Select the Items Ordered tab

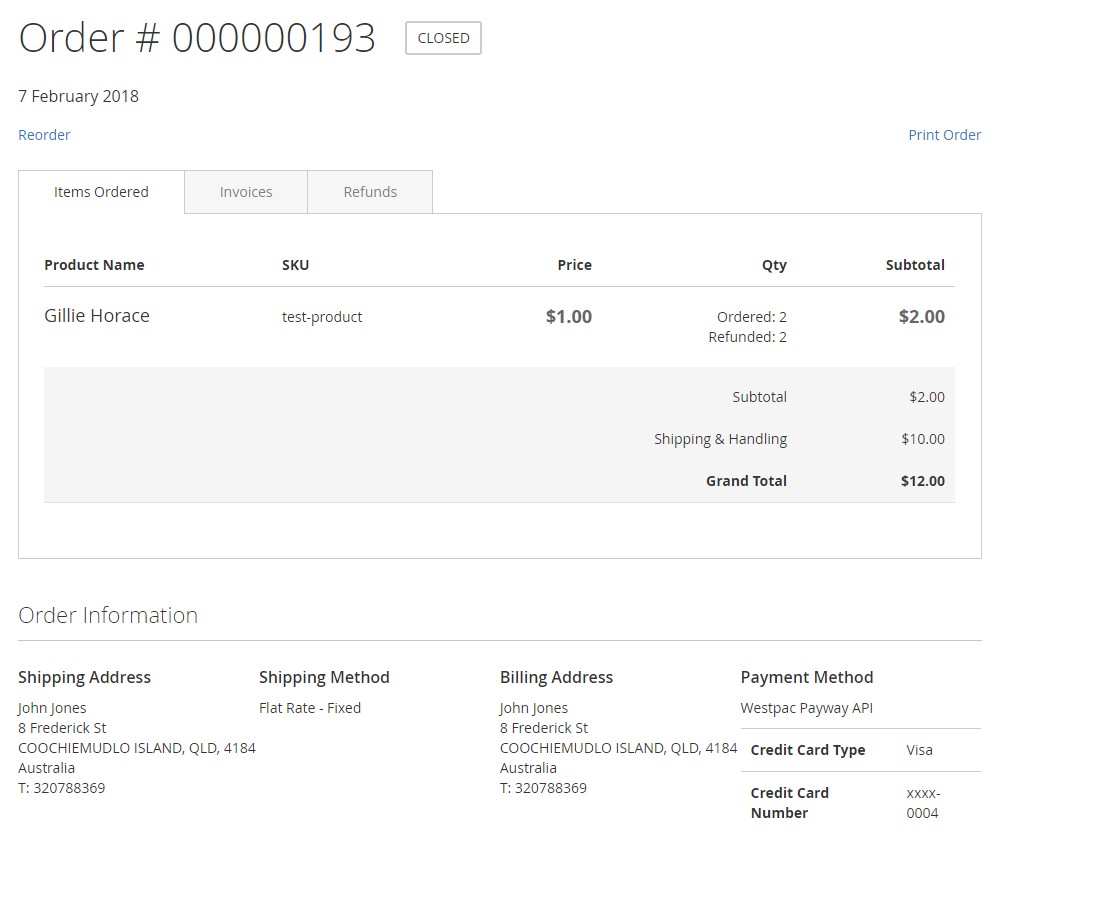point(101,192)
